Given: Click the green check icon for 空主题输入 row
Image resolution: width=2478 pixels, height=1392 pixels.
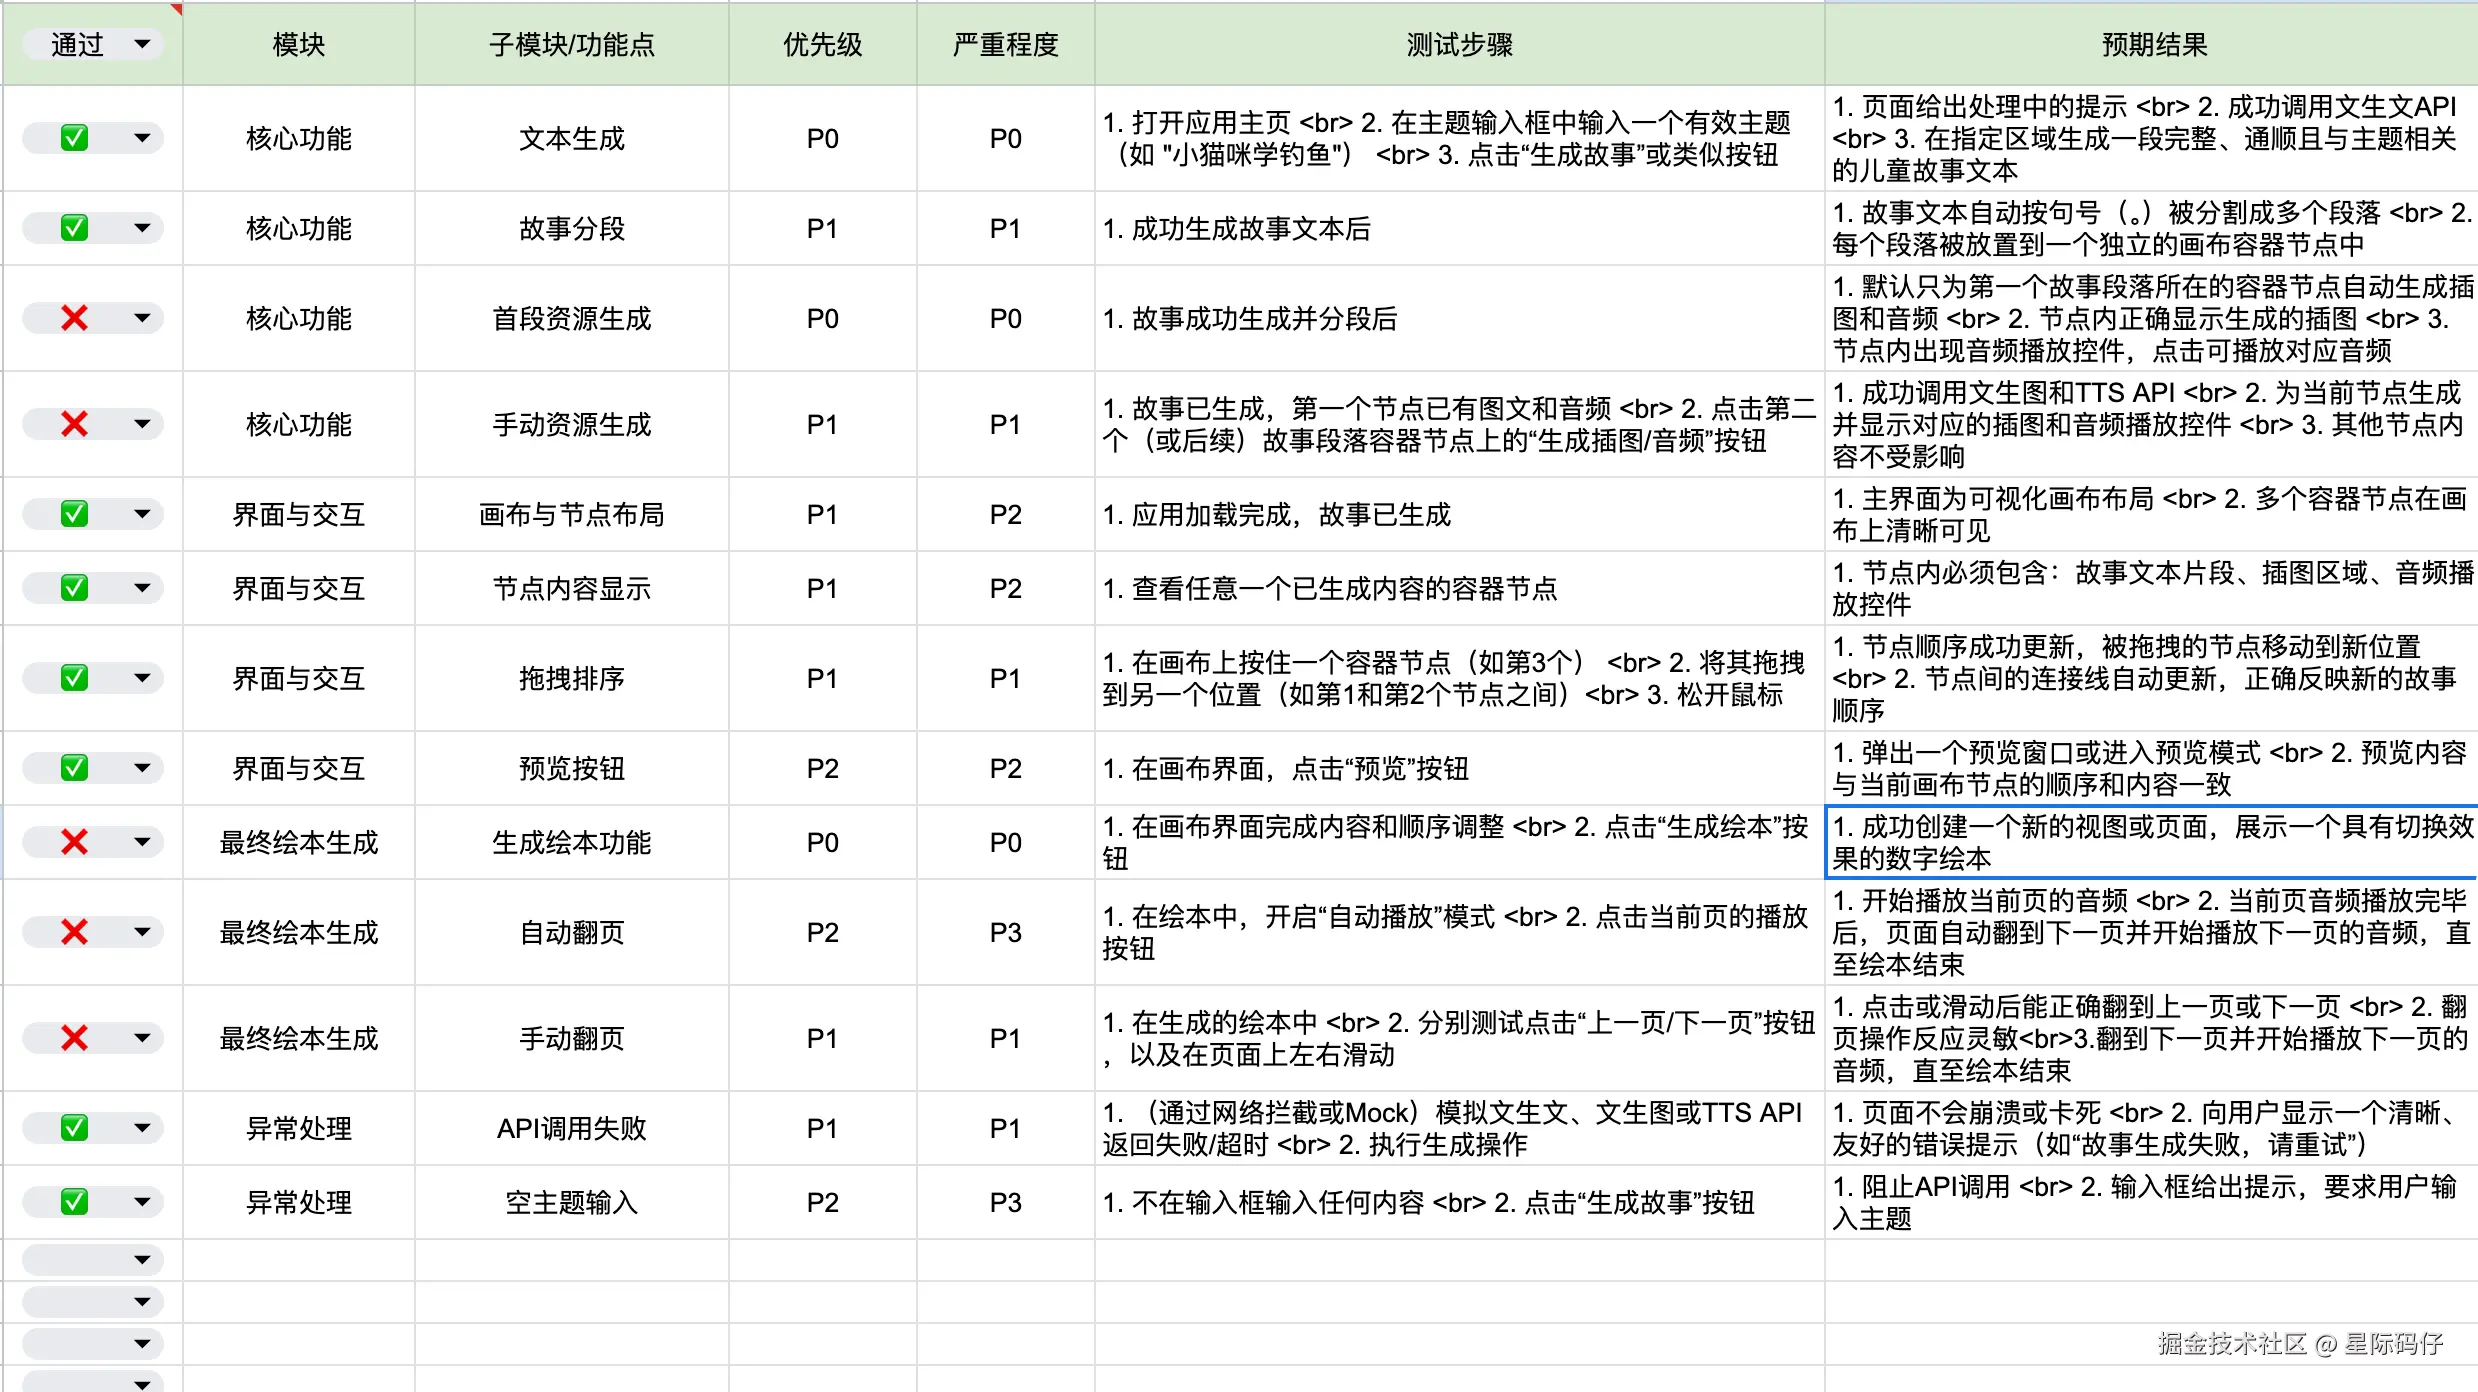Looking at the screenshot, I should [x=74, y=1202].
